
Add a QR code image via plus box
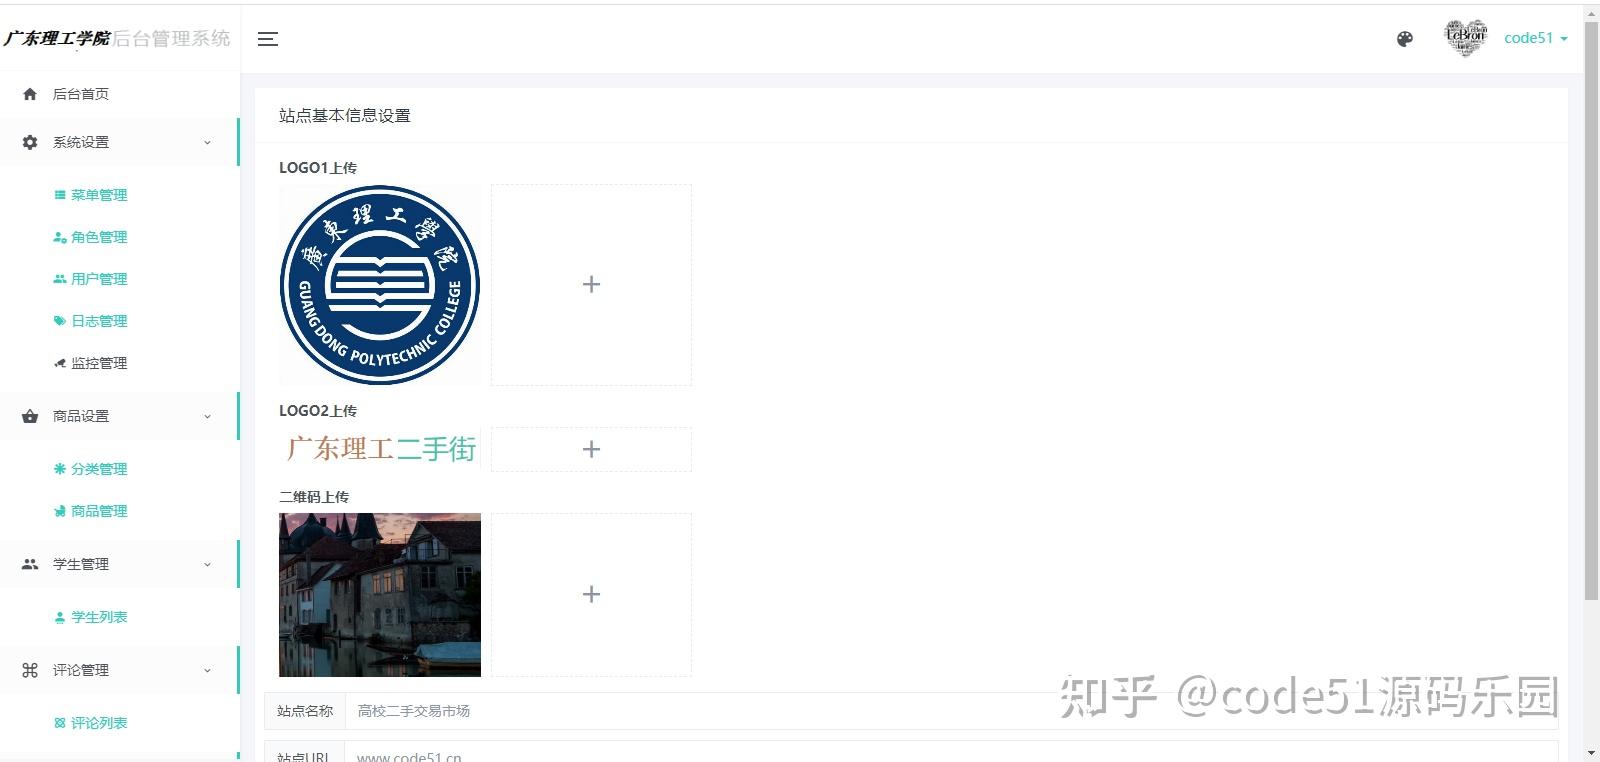click(591, 595)
